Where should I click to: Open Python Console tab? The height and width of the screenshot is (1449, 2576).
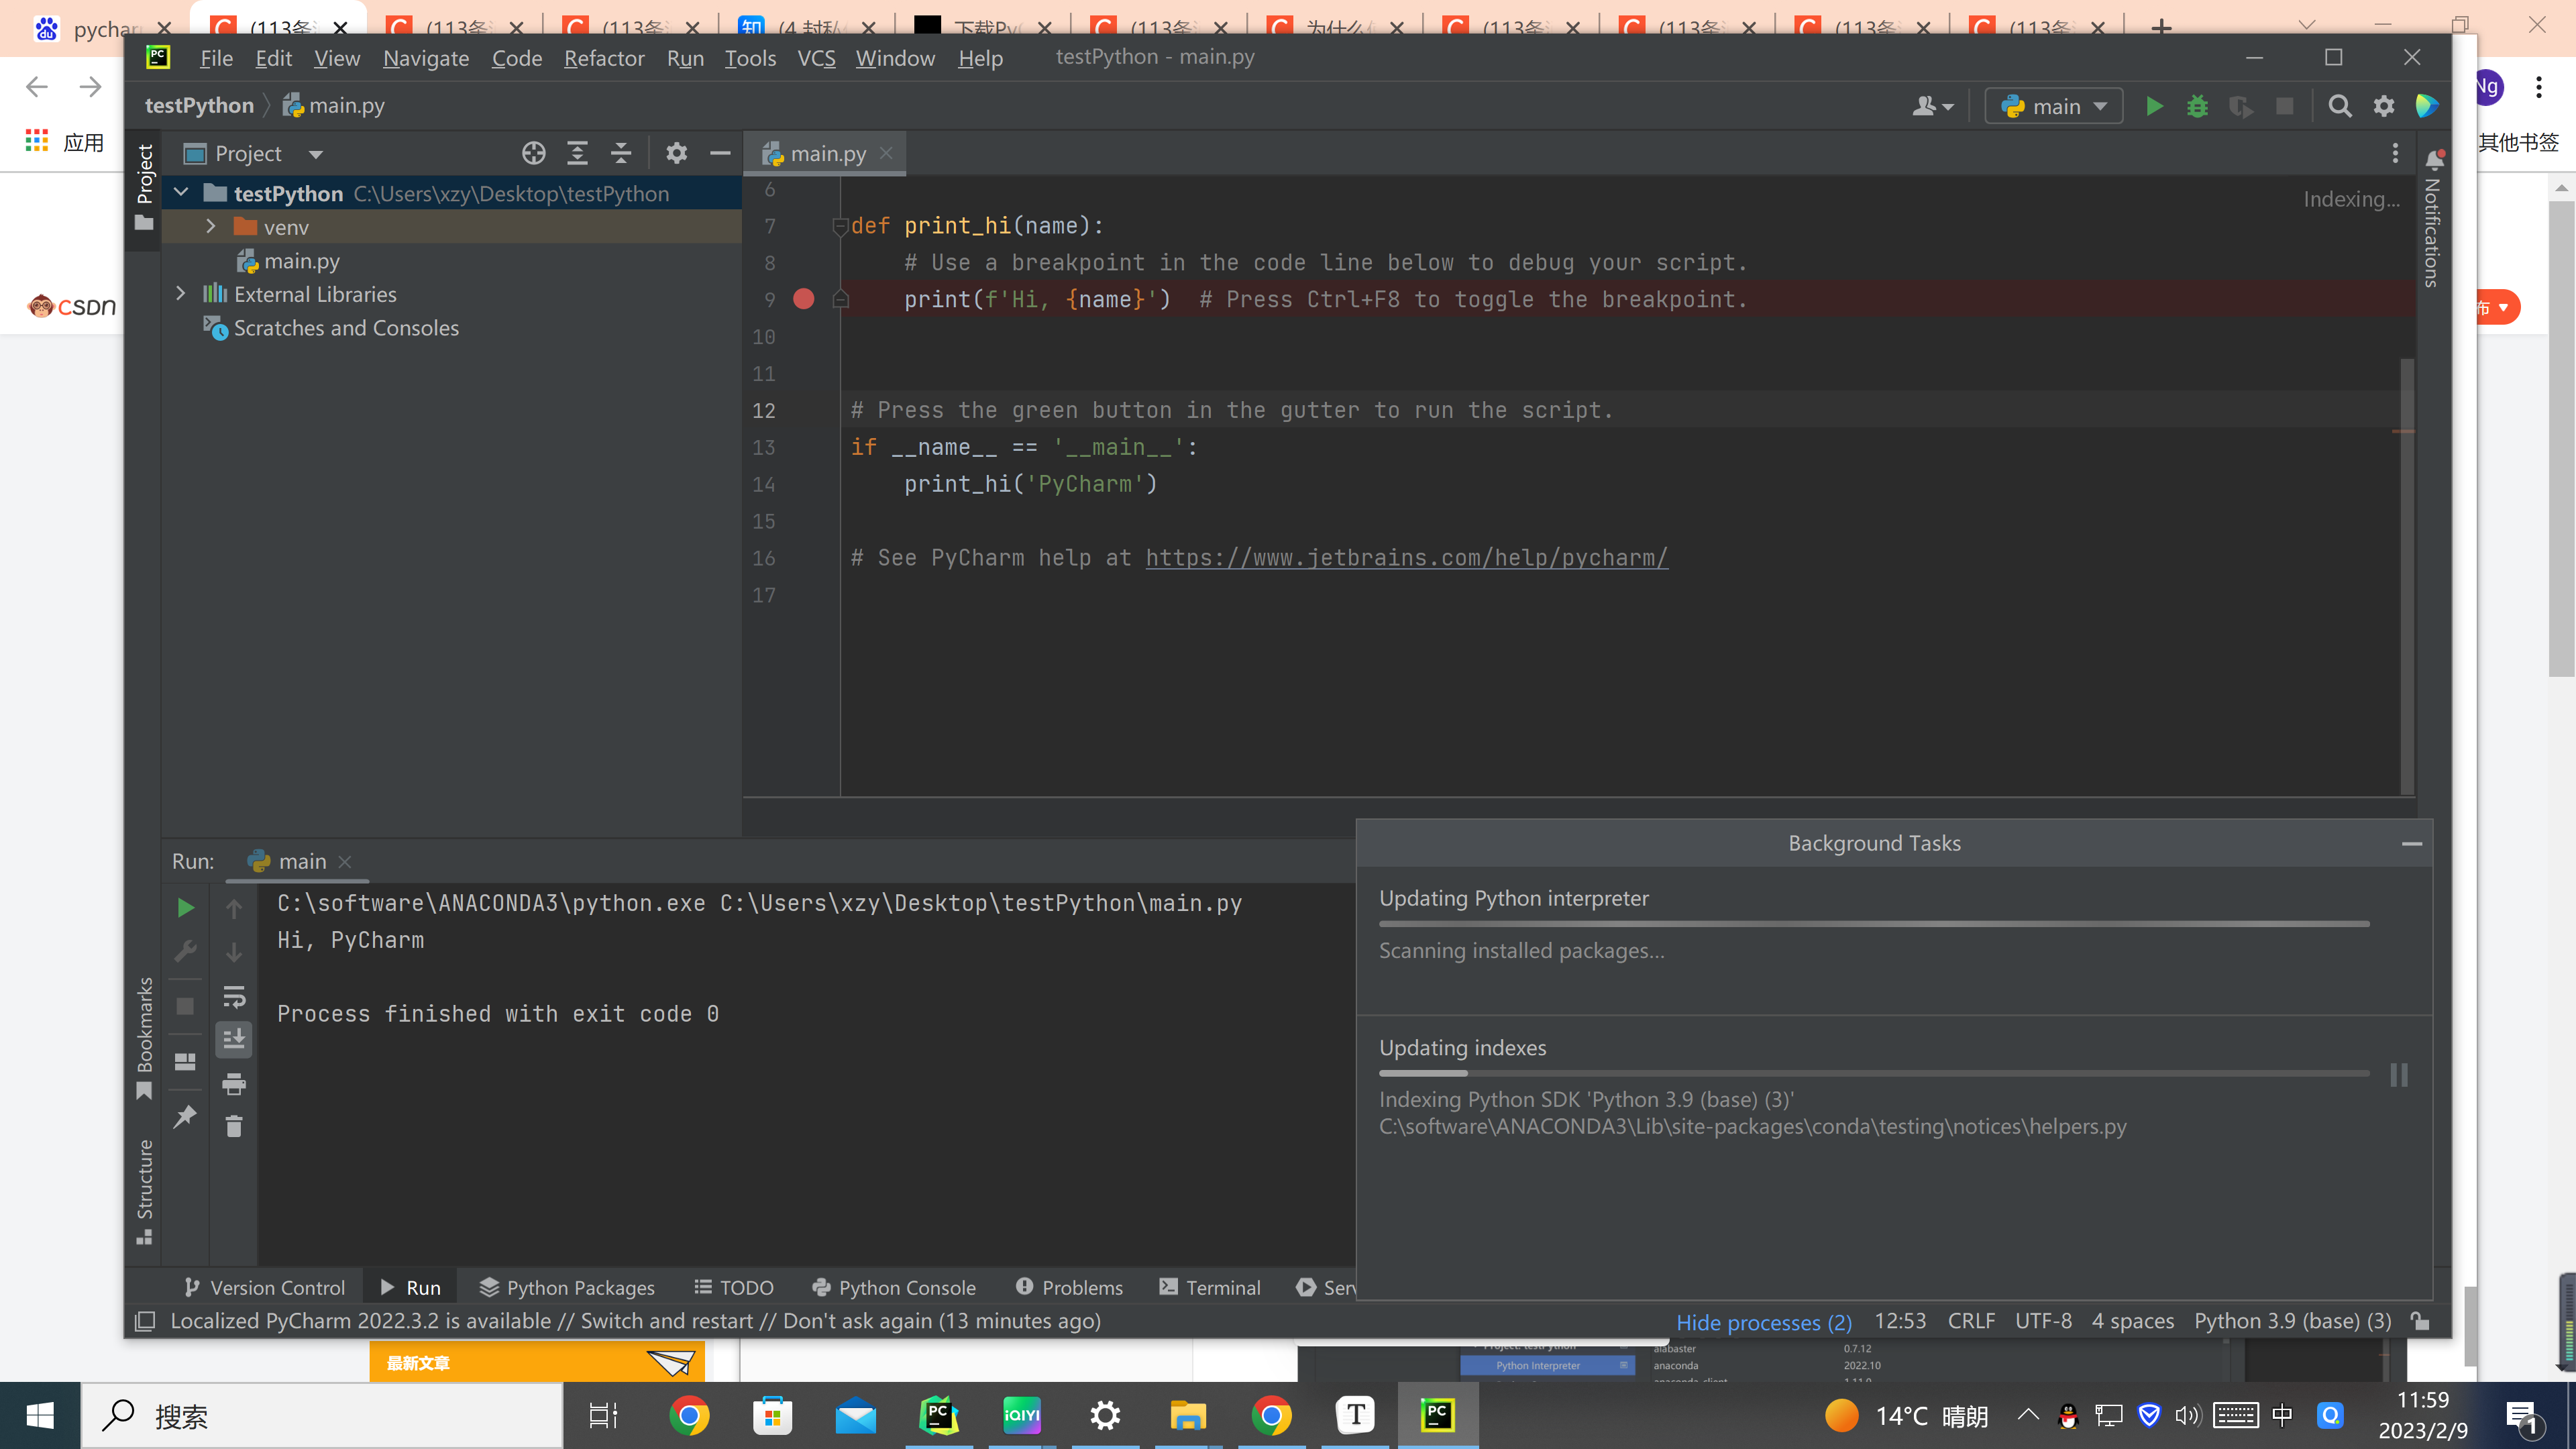coord(894,1287)
